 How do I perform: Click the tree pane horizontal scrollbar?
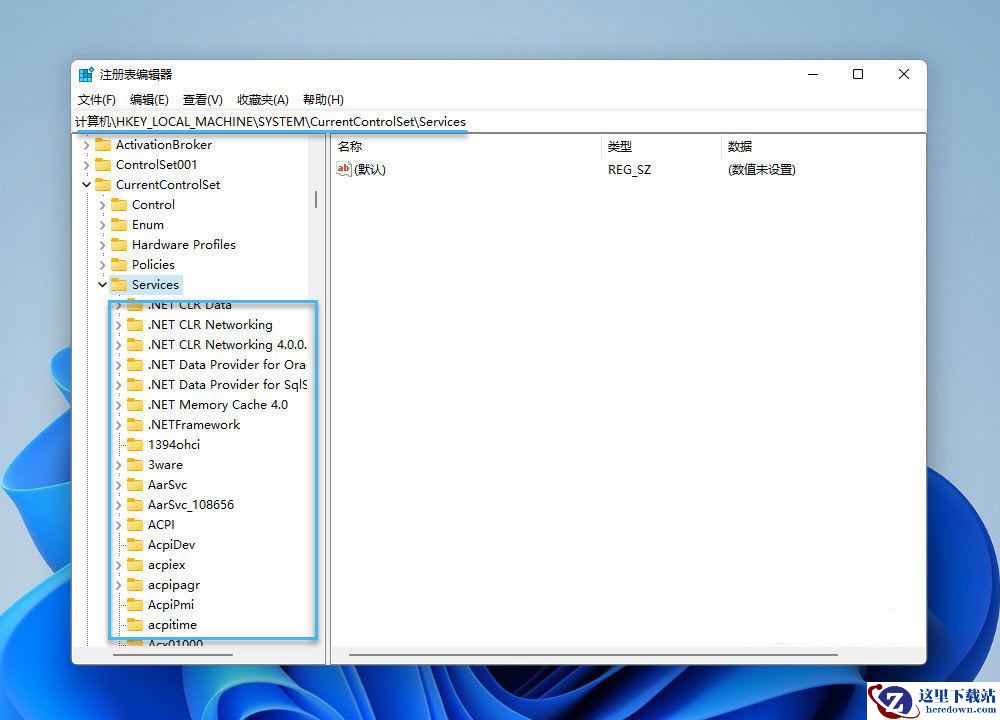(x=173, y=654)
